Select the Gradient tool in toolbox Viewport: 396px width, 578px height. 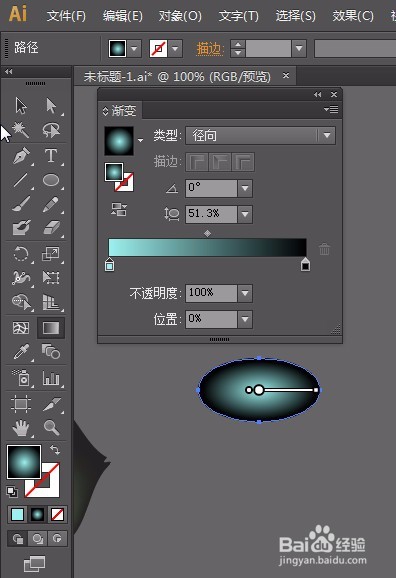51,328
